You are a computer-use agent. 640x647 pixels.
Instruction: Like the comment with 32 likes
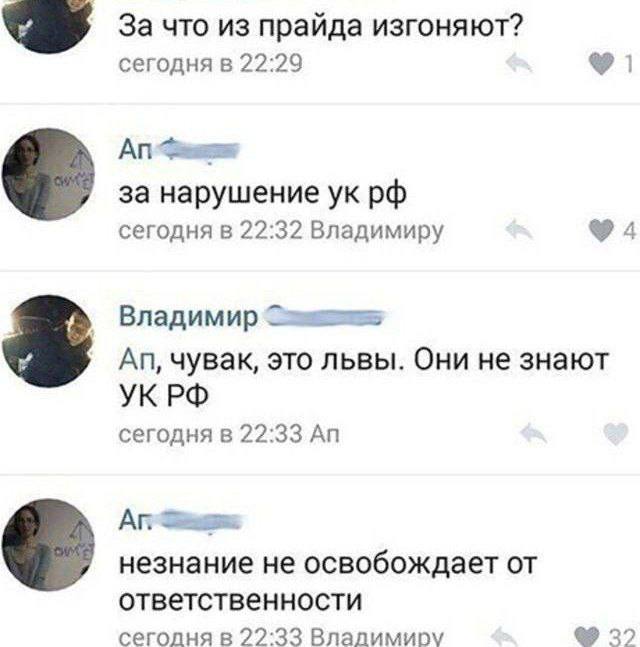point(587,636)
